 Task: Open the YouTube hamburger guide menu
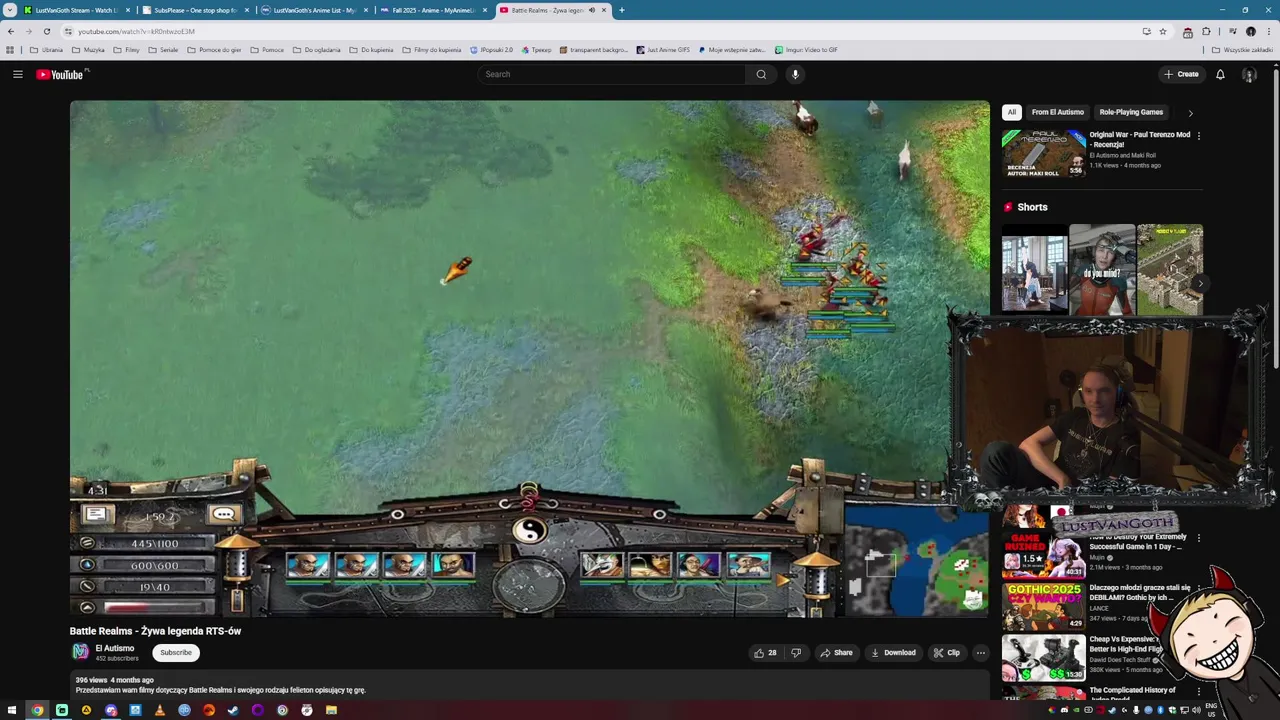17,74
